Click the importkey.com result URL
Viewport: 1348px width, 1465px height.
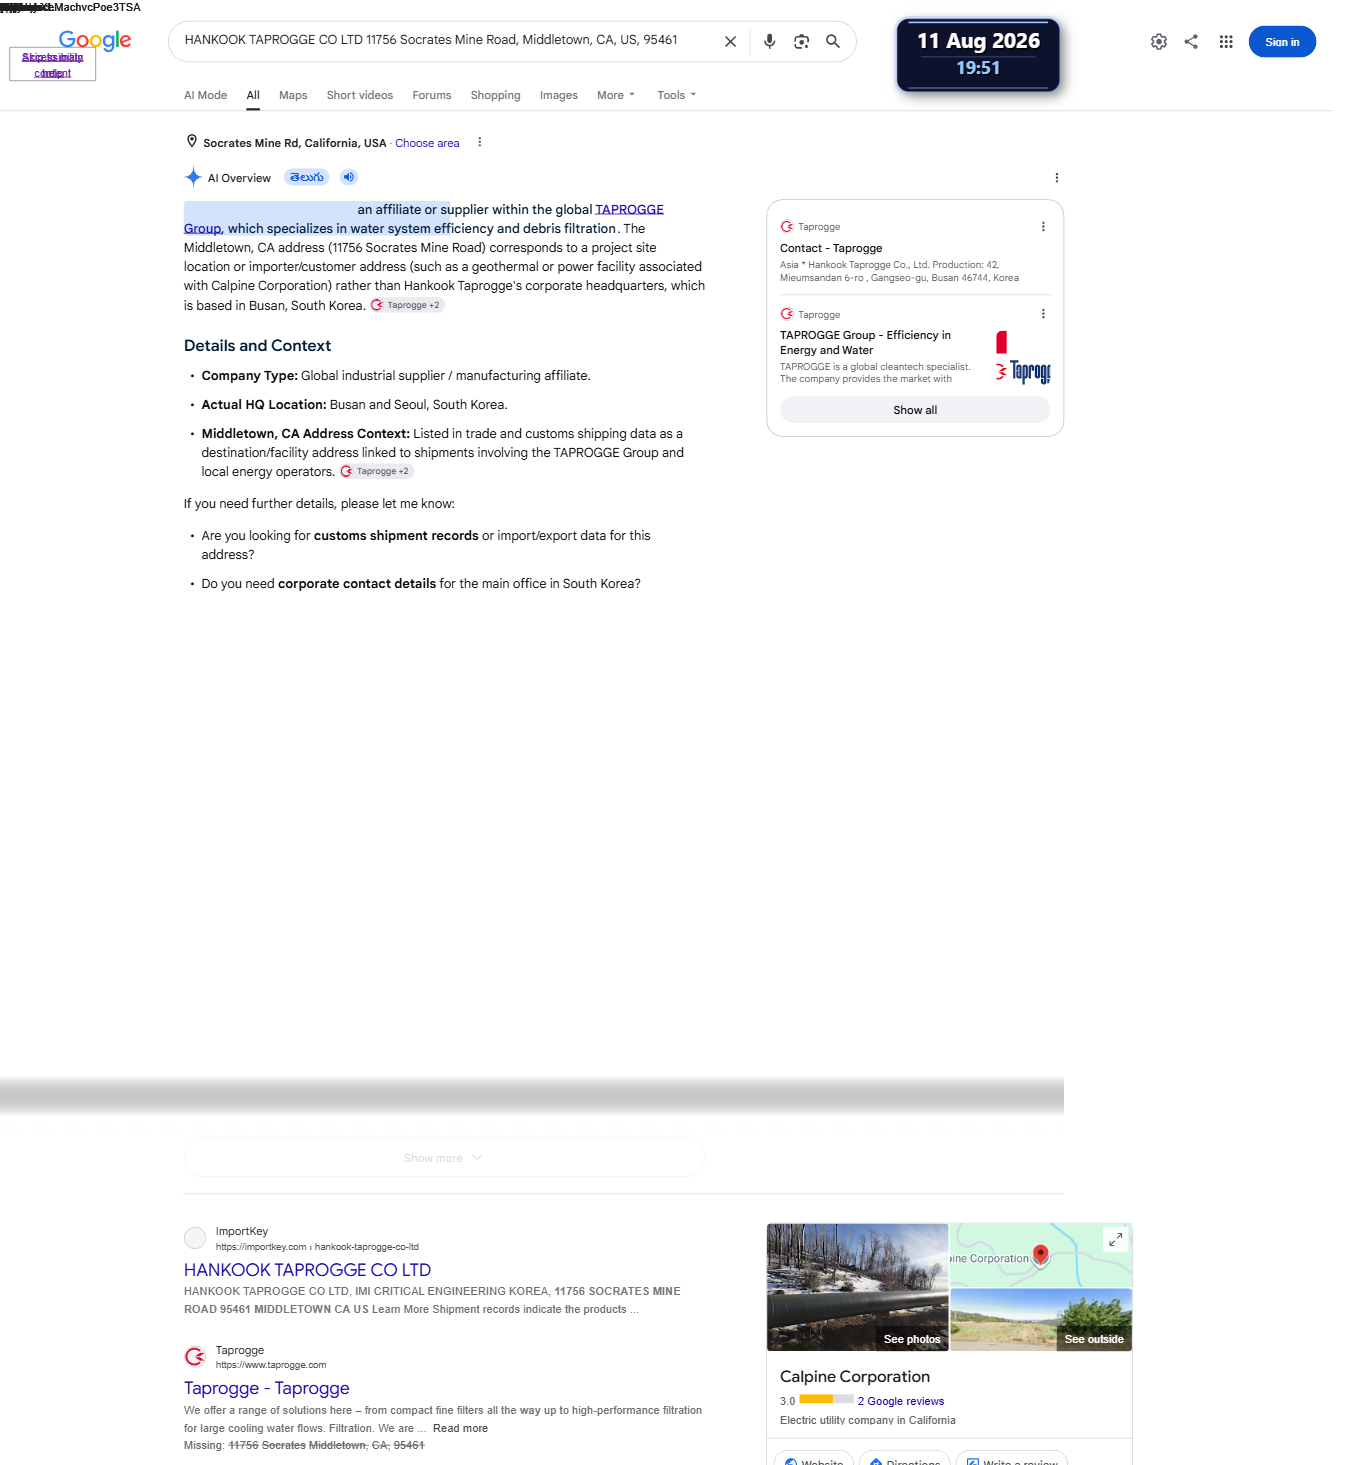click(317, 1247)
